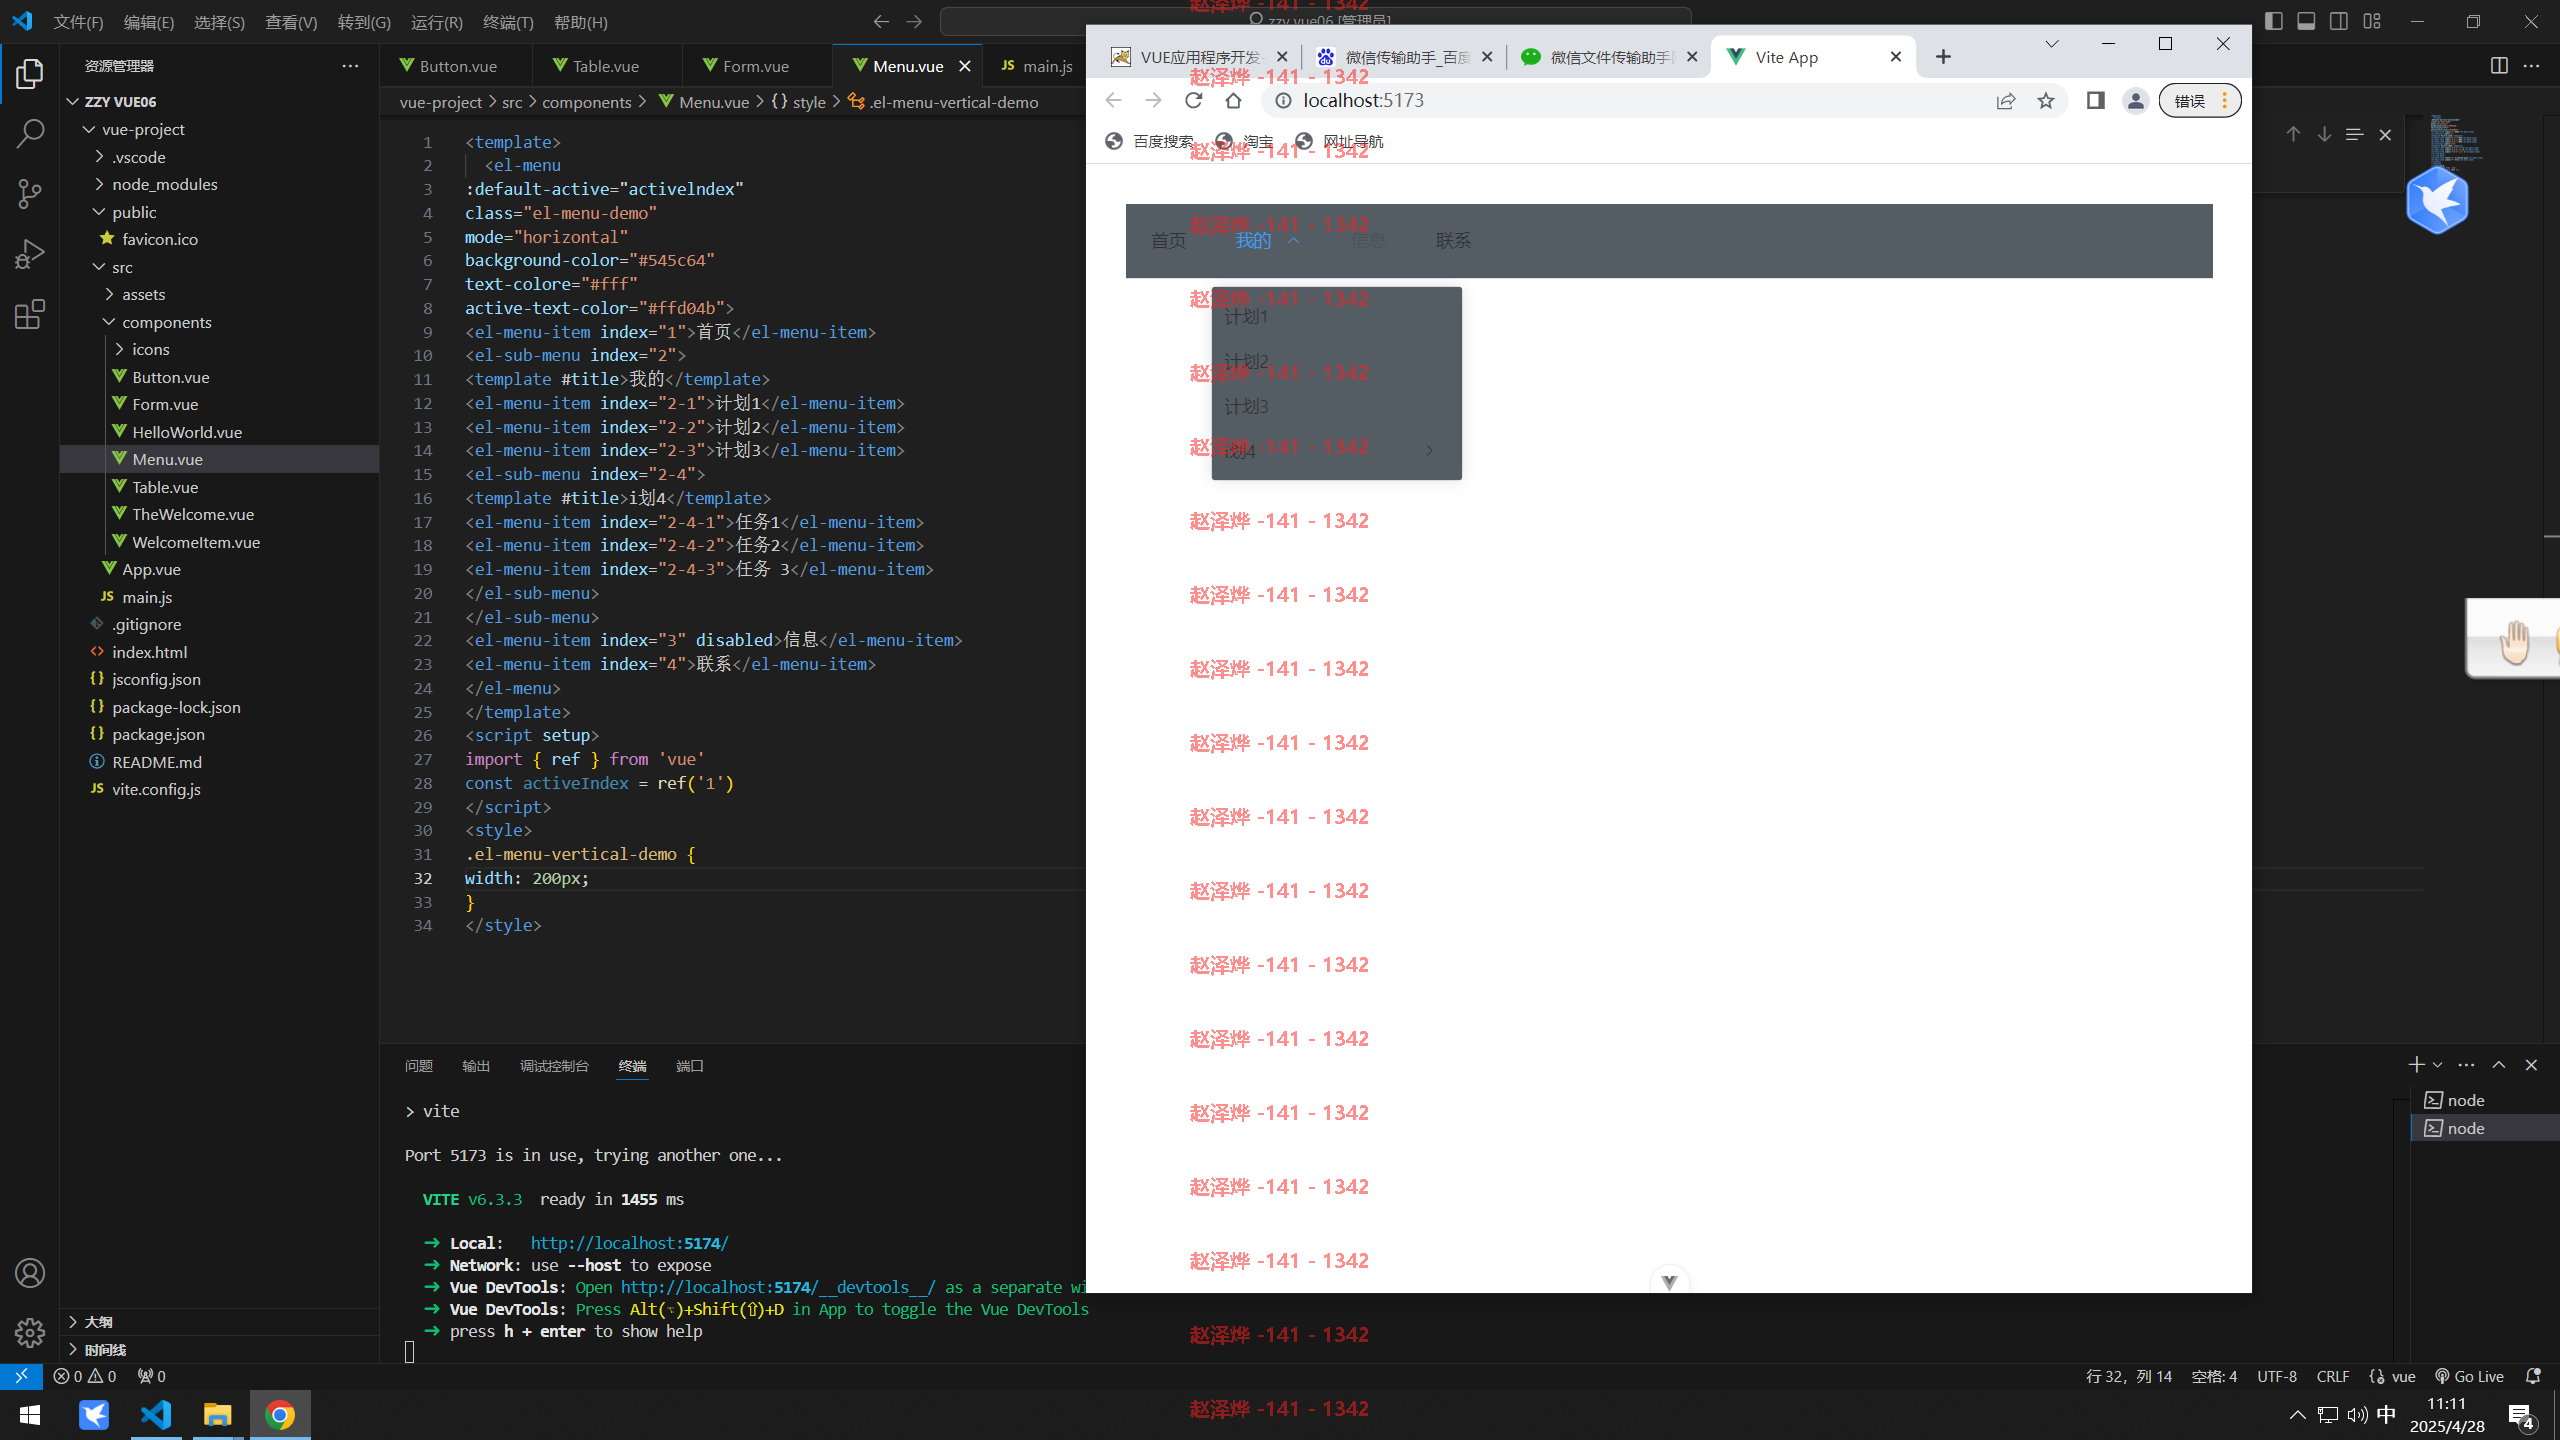
Task: Open the Manage gear menu
Action: [30, 1332]
